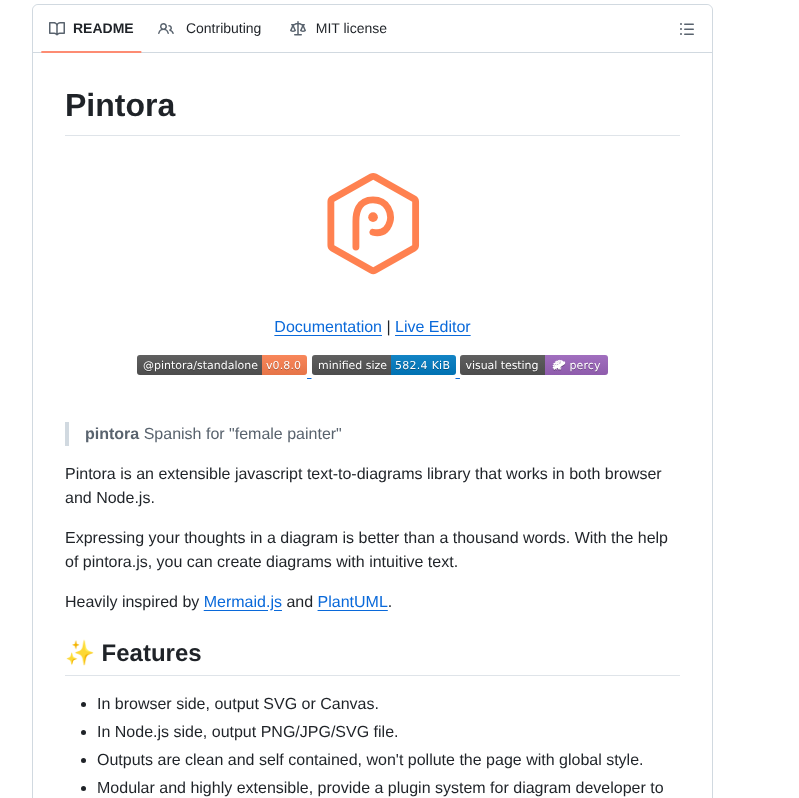Click the sparkles emoji next to Features

pyautogui.click(x=79, y=653)
